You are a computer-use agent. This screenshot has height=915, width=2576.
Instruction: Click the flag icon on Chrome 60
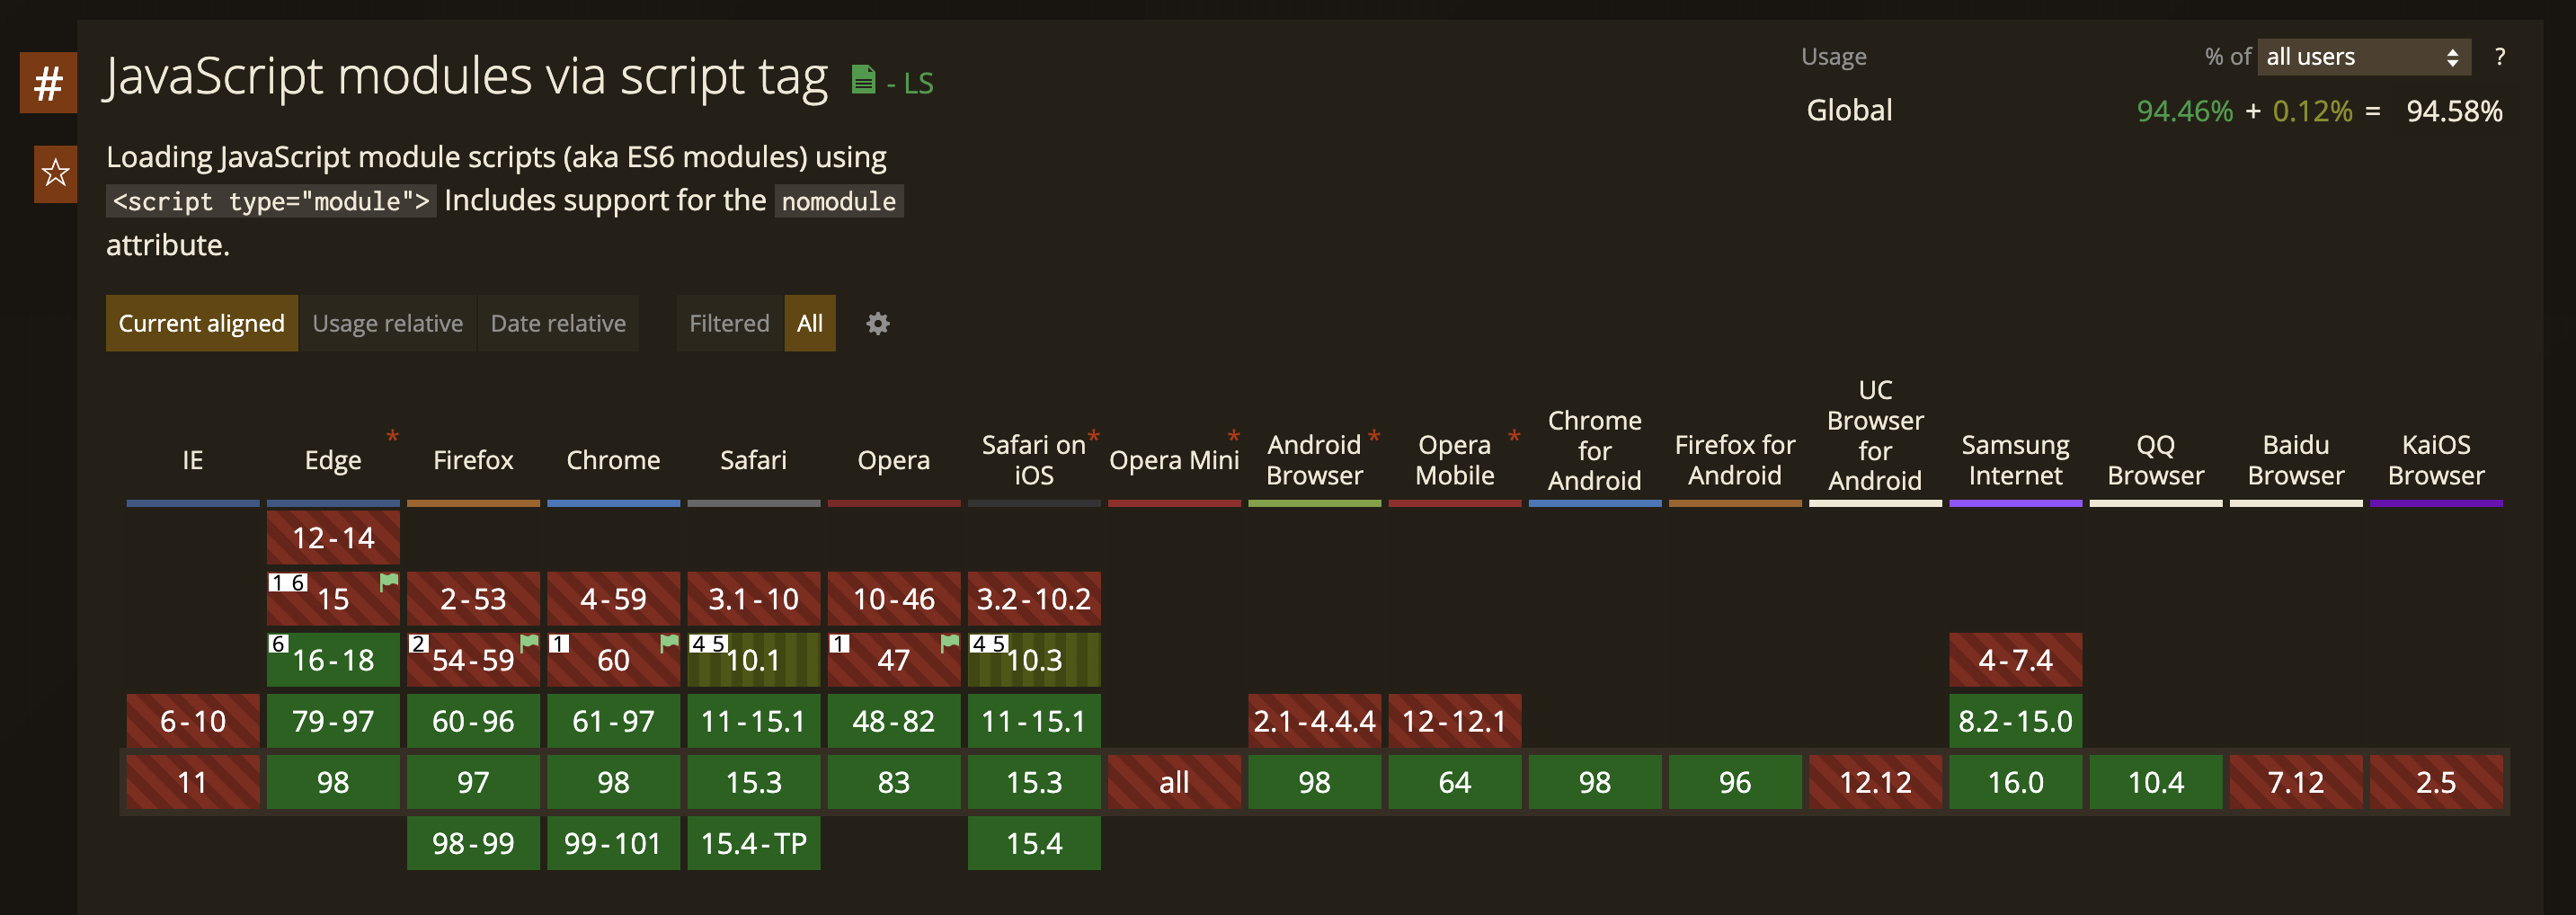(x=669, y=642)
